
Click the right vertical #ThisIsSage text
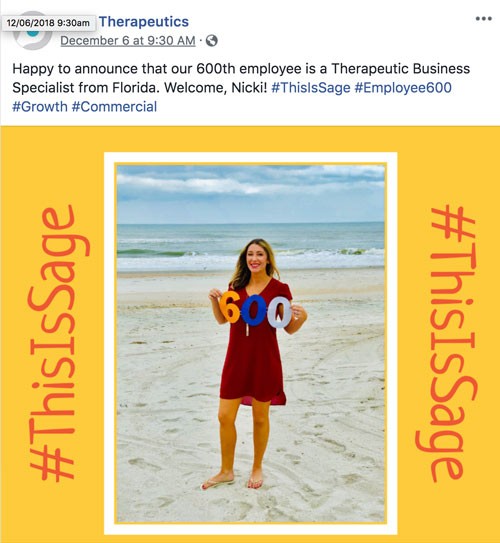click(x=446, y=343)
